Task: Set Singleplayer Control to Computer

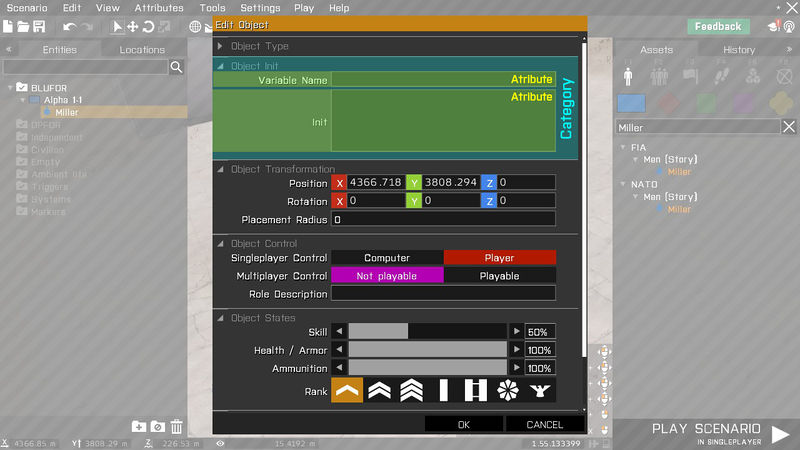Action: 387,258
